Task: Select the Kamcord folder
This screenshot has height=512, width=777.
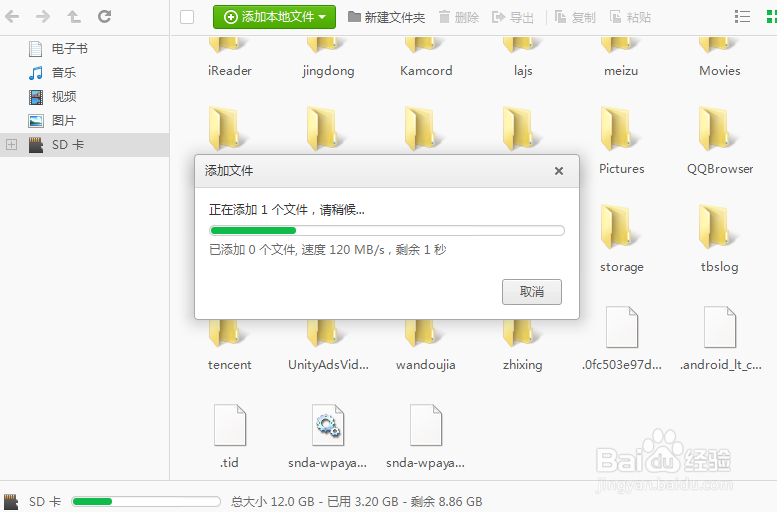Action: (x=426, y=58)
